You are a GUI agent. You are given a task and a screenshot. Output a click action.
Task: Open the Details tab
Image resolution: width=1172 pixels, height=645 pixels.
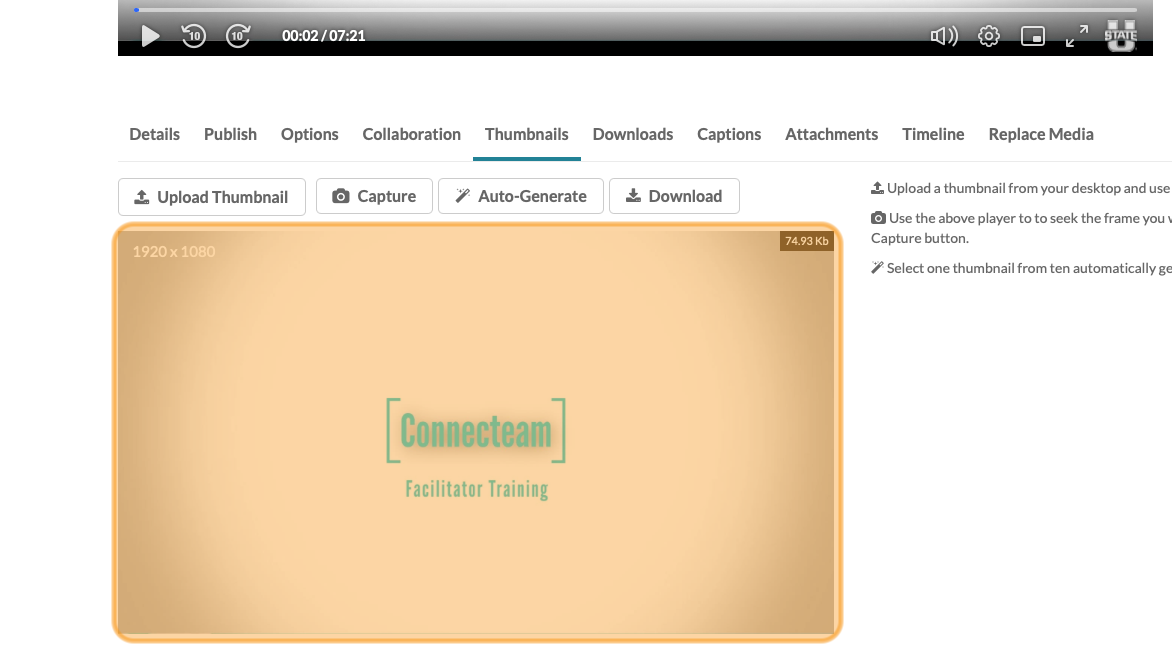(x=155, y=134)
